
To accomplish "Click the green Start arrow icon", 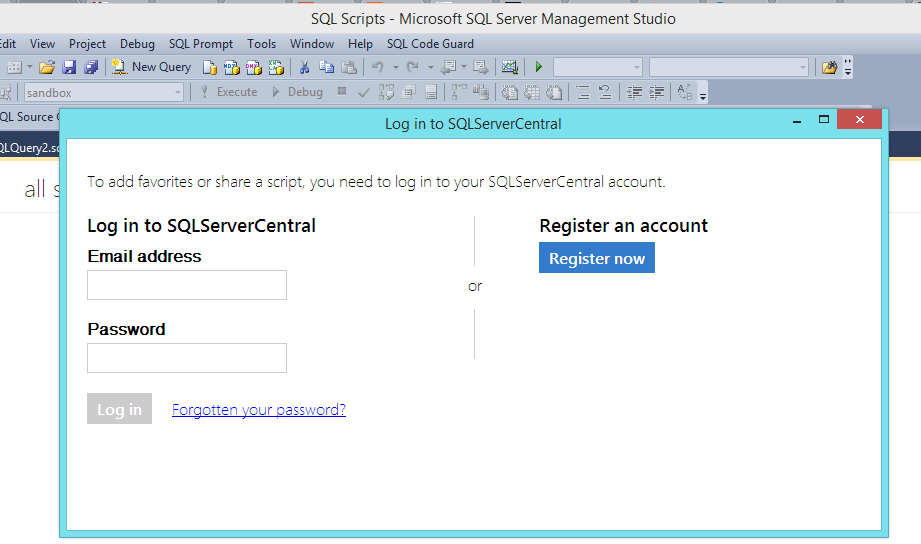I will (x=538, y=67).
